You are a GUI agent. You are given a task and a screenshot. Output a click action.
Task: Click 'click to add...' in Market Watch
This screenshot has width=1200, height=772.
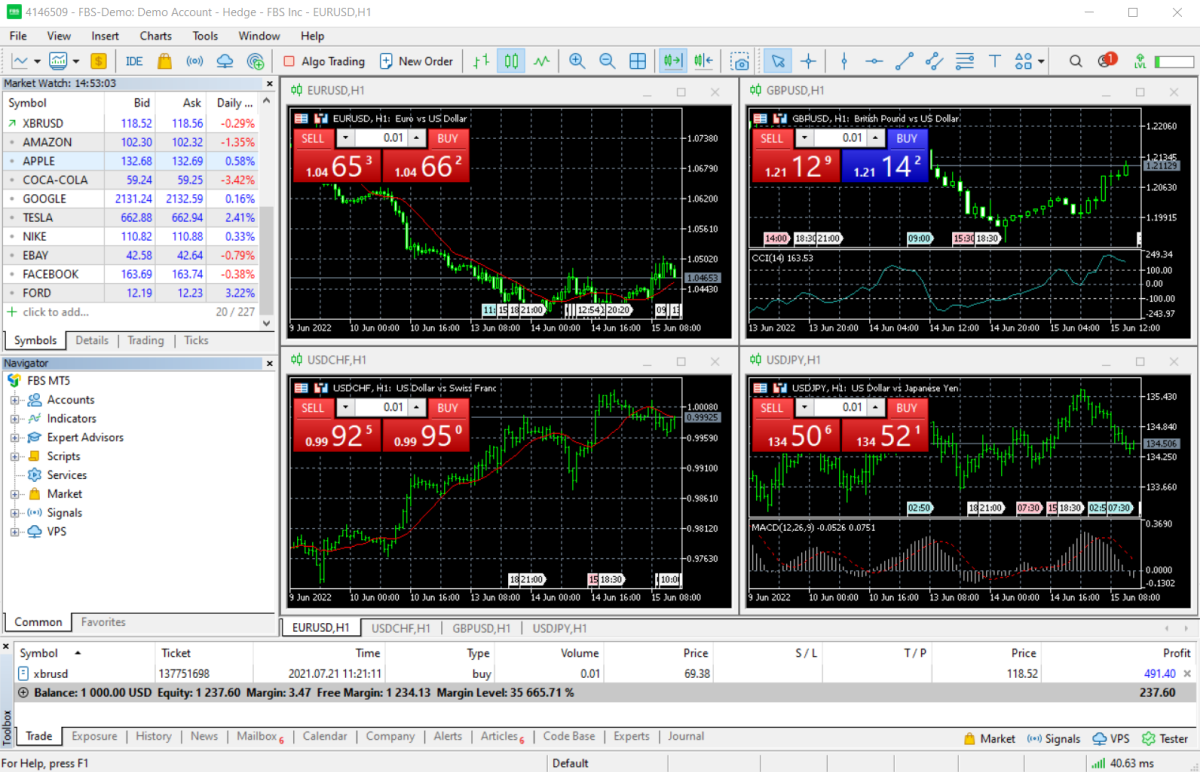coord(55,312)
